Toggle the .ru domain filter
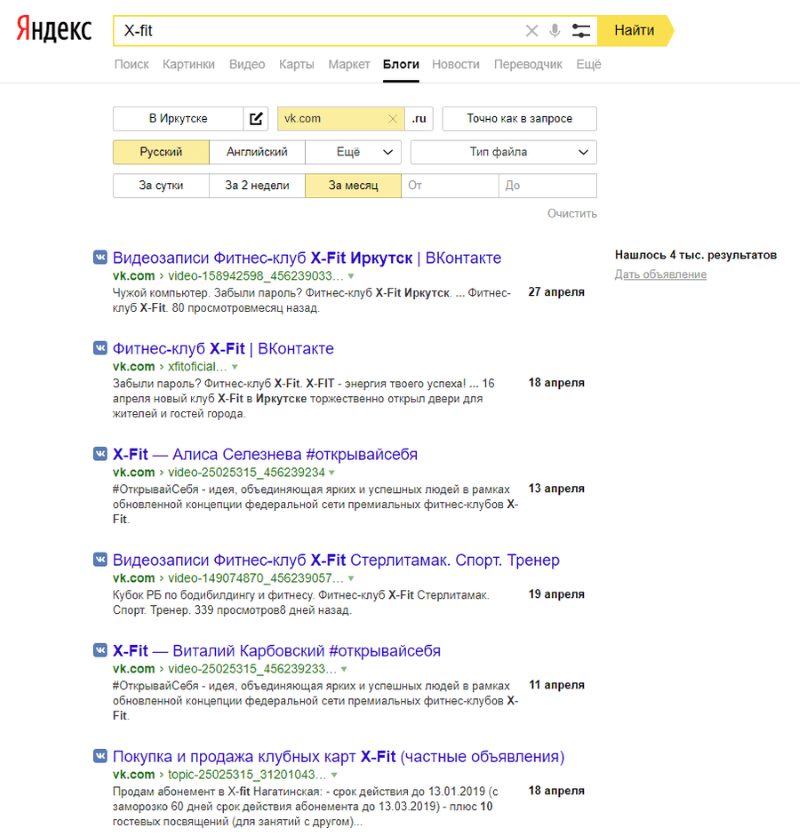Viewport: 800px width, 837px height. (419, 119)
